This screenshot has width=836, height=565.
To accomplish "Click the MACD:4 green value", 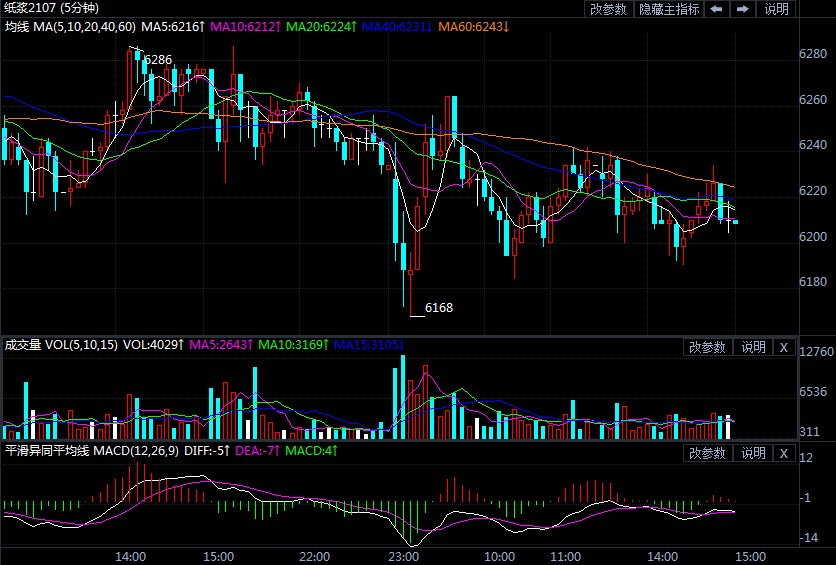I will pyautogui.click(x=312, y=451).
